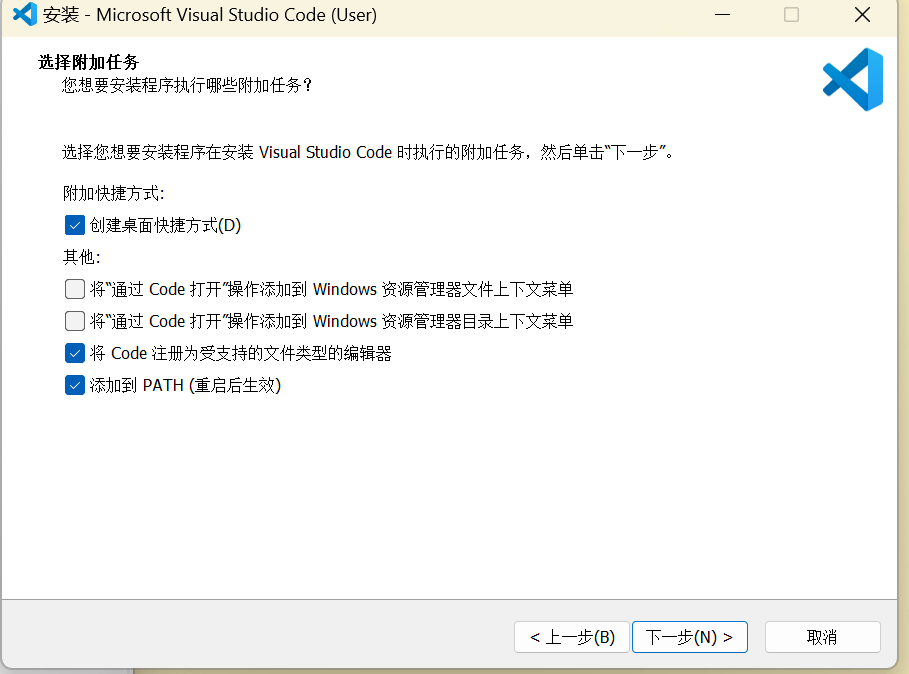Click the window title 安装 - Microsoft Visual Studio Code (User)

pos(210,14)
